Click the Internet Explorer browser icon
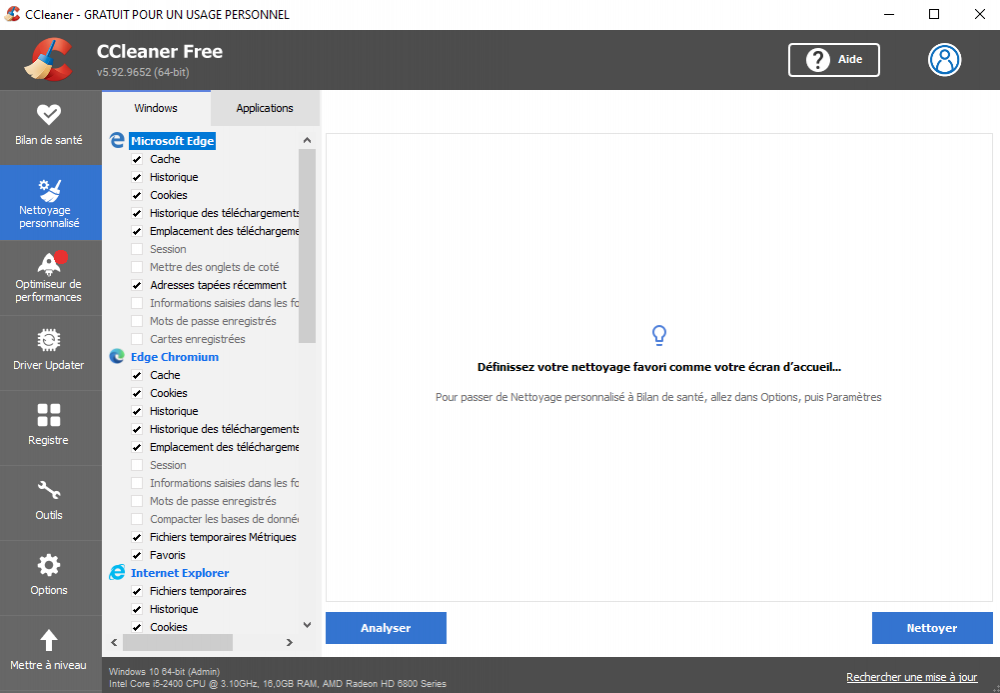Screen dimensions: 1000x693 coord(117,573)
